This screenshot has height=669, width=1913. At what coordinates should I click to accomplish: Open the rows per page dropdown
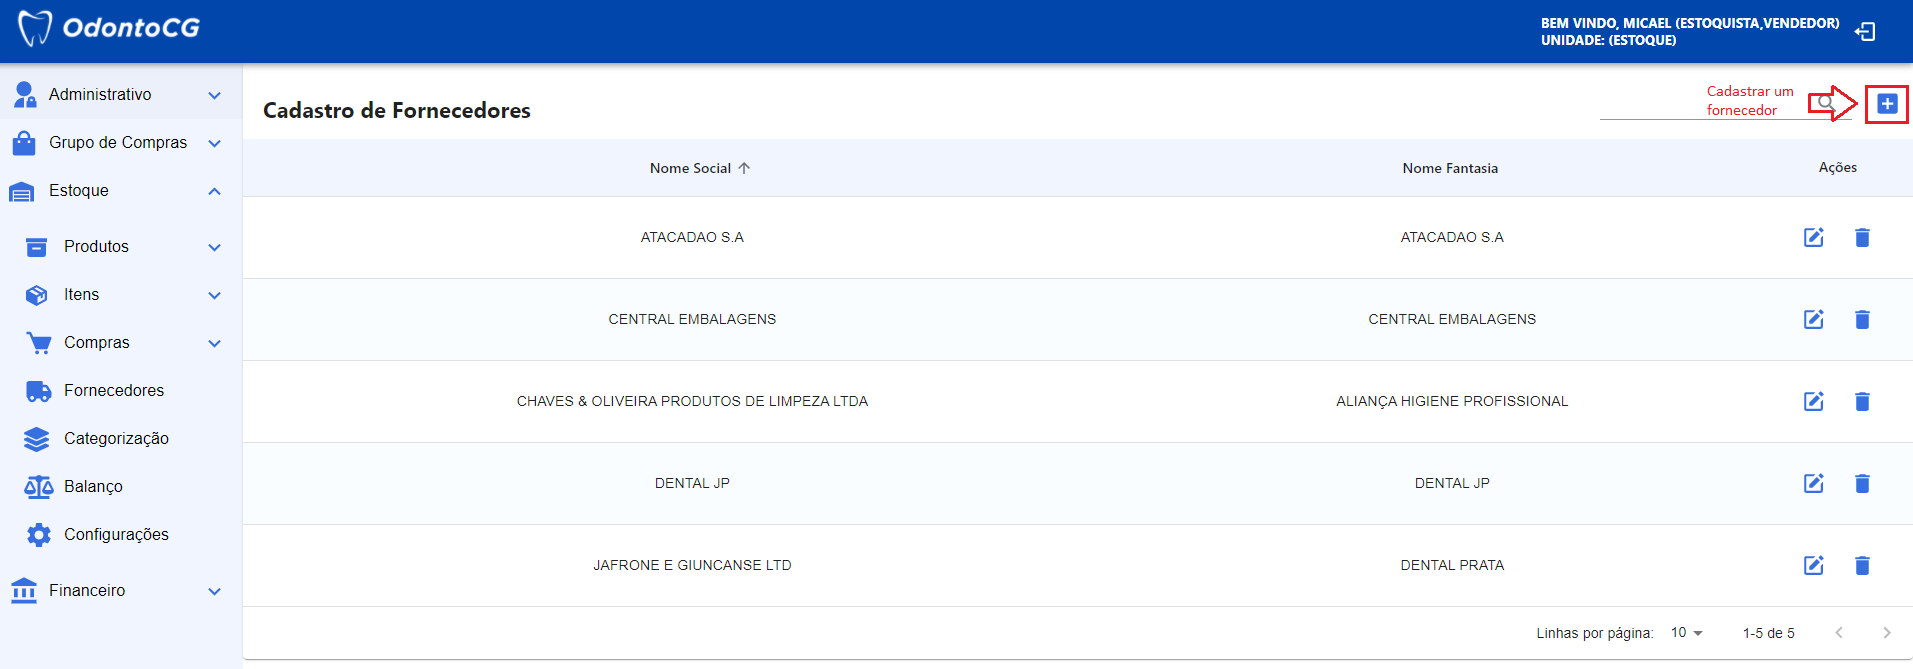click(1686, 633)
